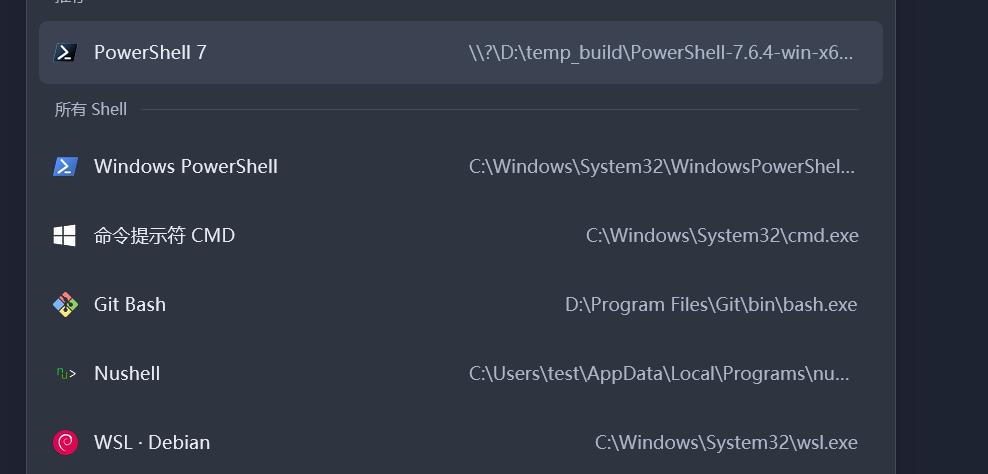Click the Git bin bash.exe path
The height and width of the screenshot is (474, 988).
tap(711, 304)
